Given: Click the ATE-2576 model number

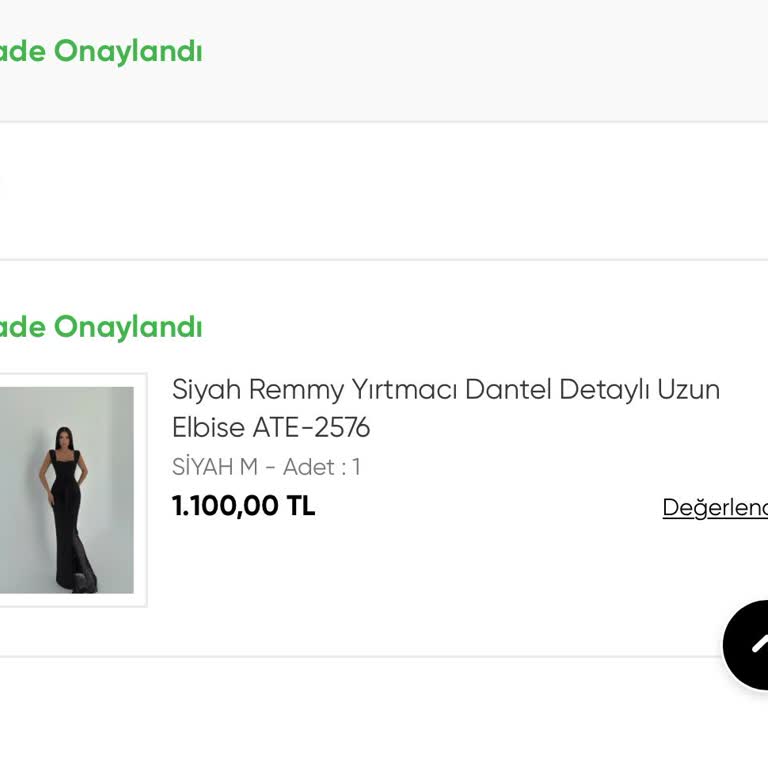Looking at the screenshot, I should pos(311,428).
